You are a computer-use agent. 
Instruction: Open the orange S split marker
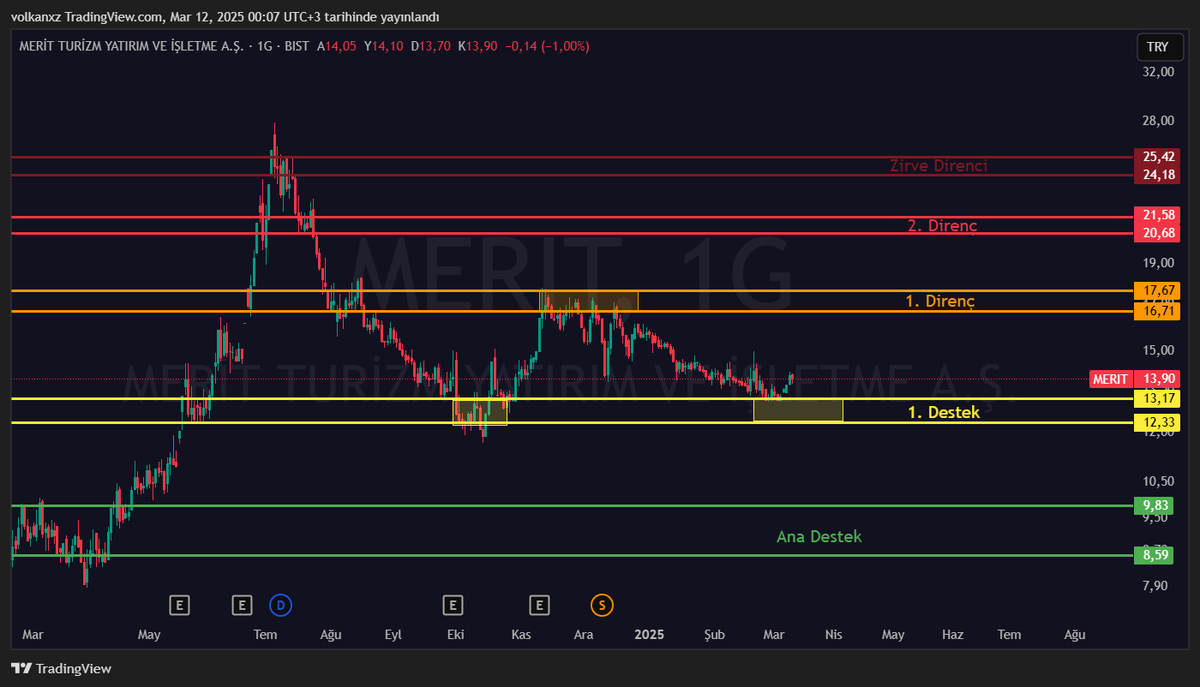coord(602,605)
